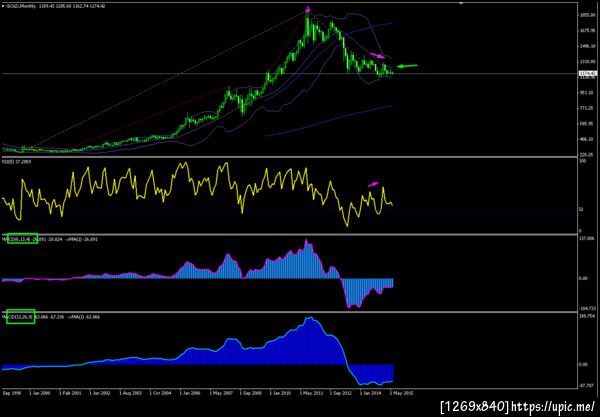Click the 1 Jun 2002 time axis label
The width and height of the screenshot is (600, 417).
click(x=101, y=393)
